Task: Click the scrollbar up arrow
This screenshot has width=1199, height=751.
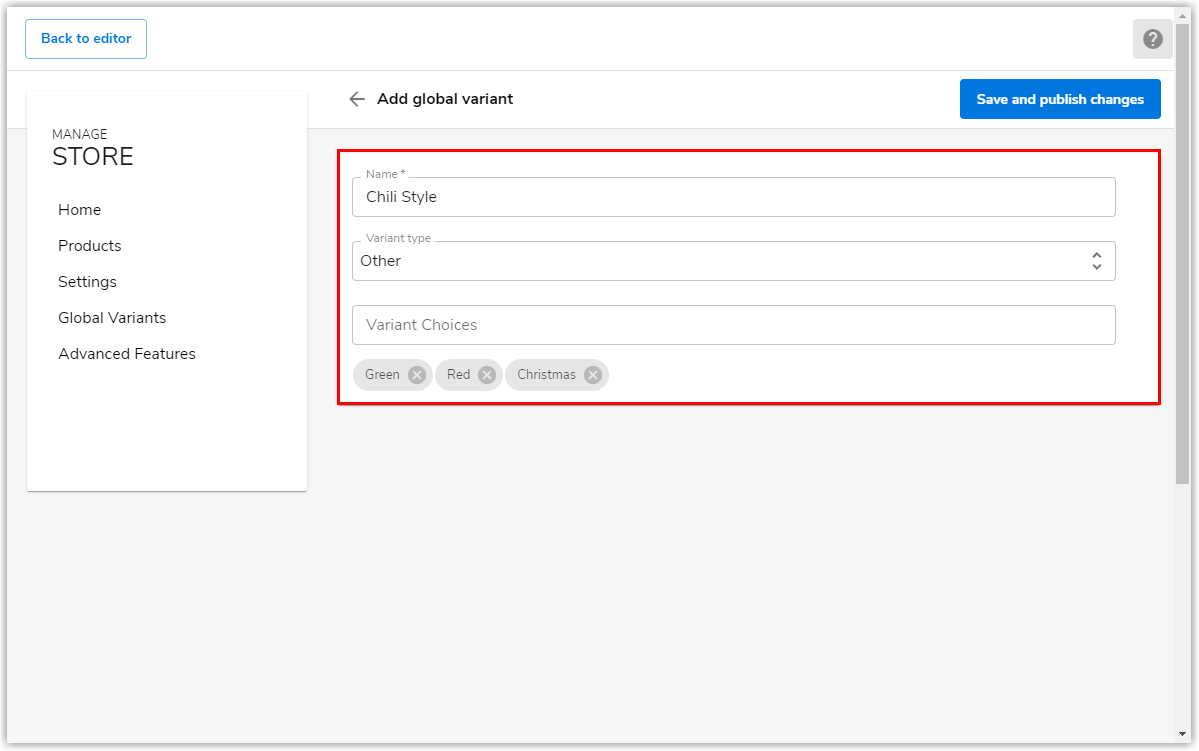Action: tap(1182, 15)
